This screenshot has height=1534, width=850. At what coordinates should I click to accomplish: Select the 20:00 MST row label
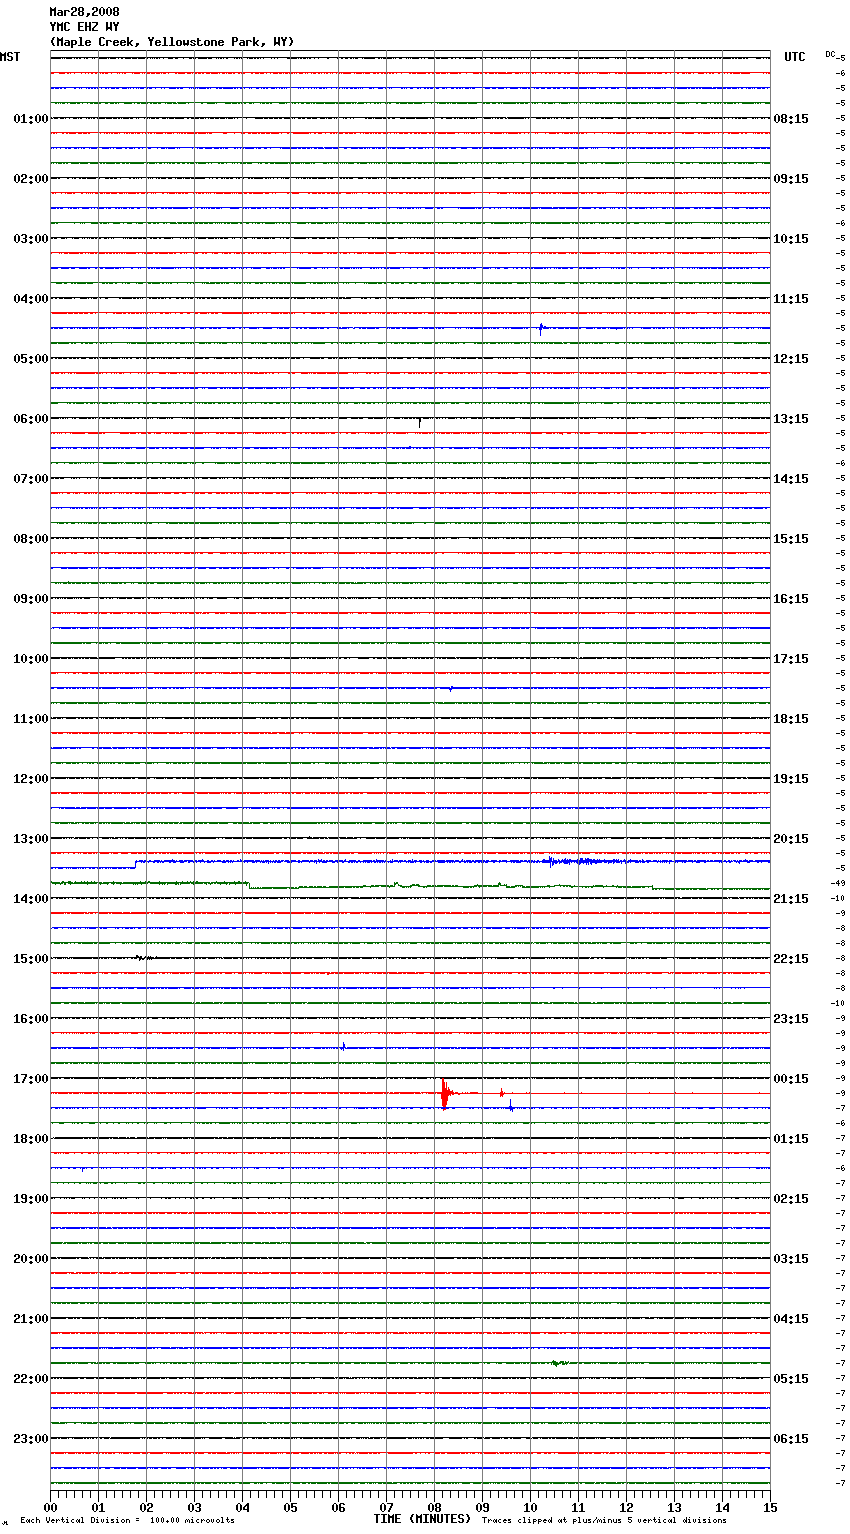(x=31, y=1259)
